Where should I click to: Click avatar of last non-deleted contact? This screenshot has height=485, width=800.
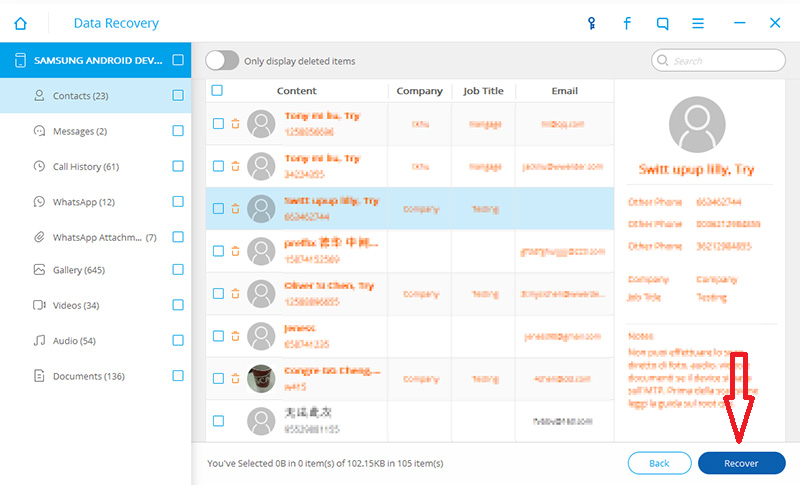(x=261, y=421)
